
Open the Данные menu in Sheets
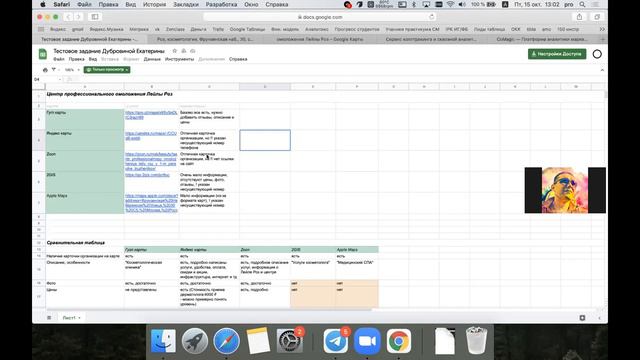point(152,59)
